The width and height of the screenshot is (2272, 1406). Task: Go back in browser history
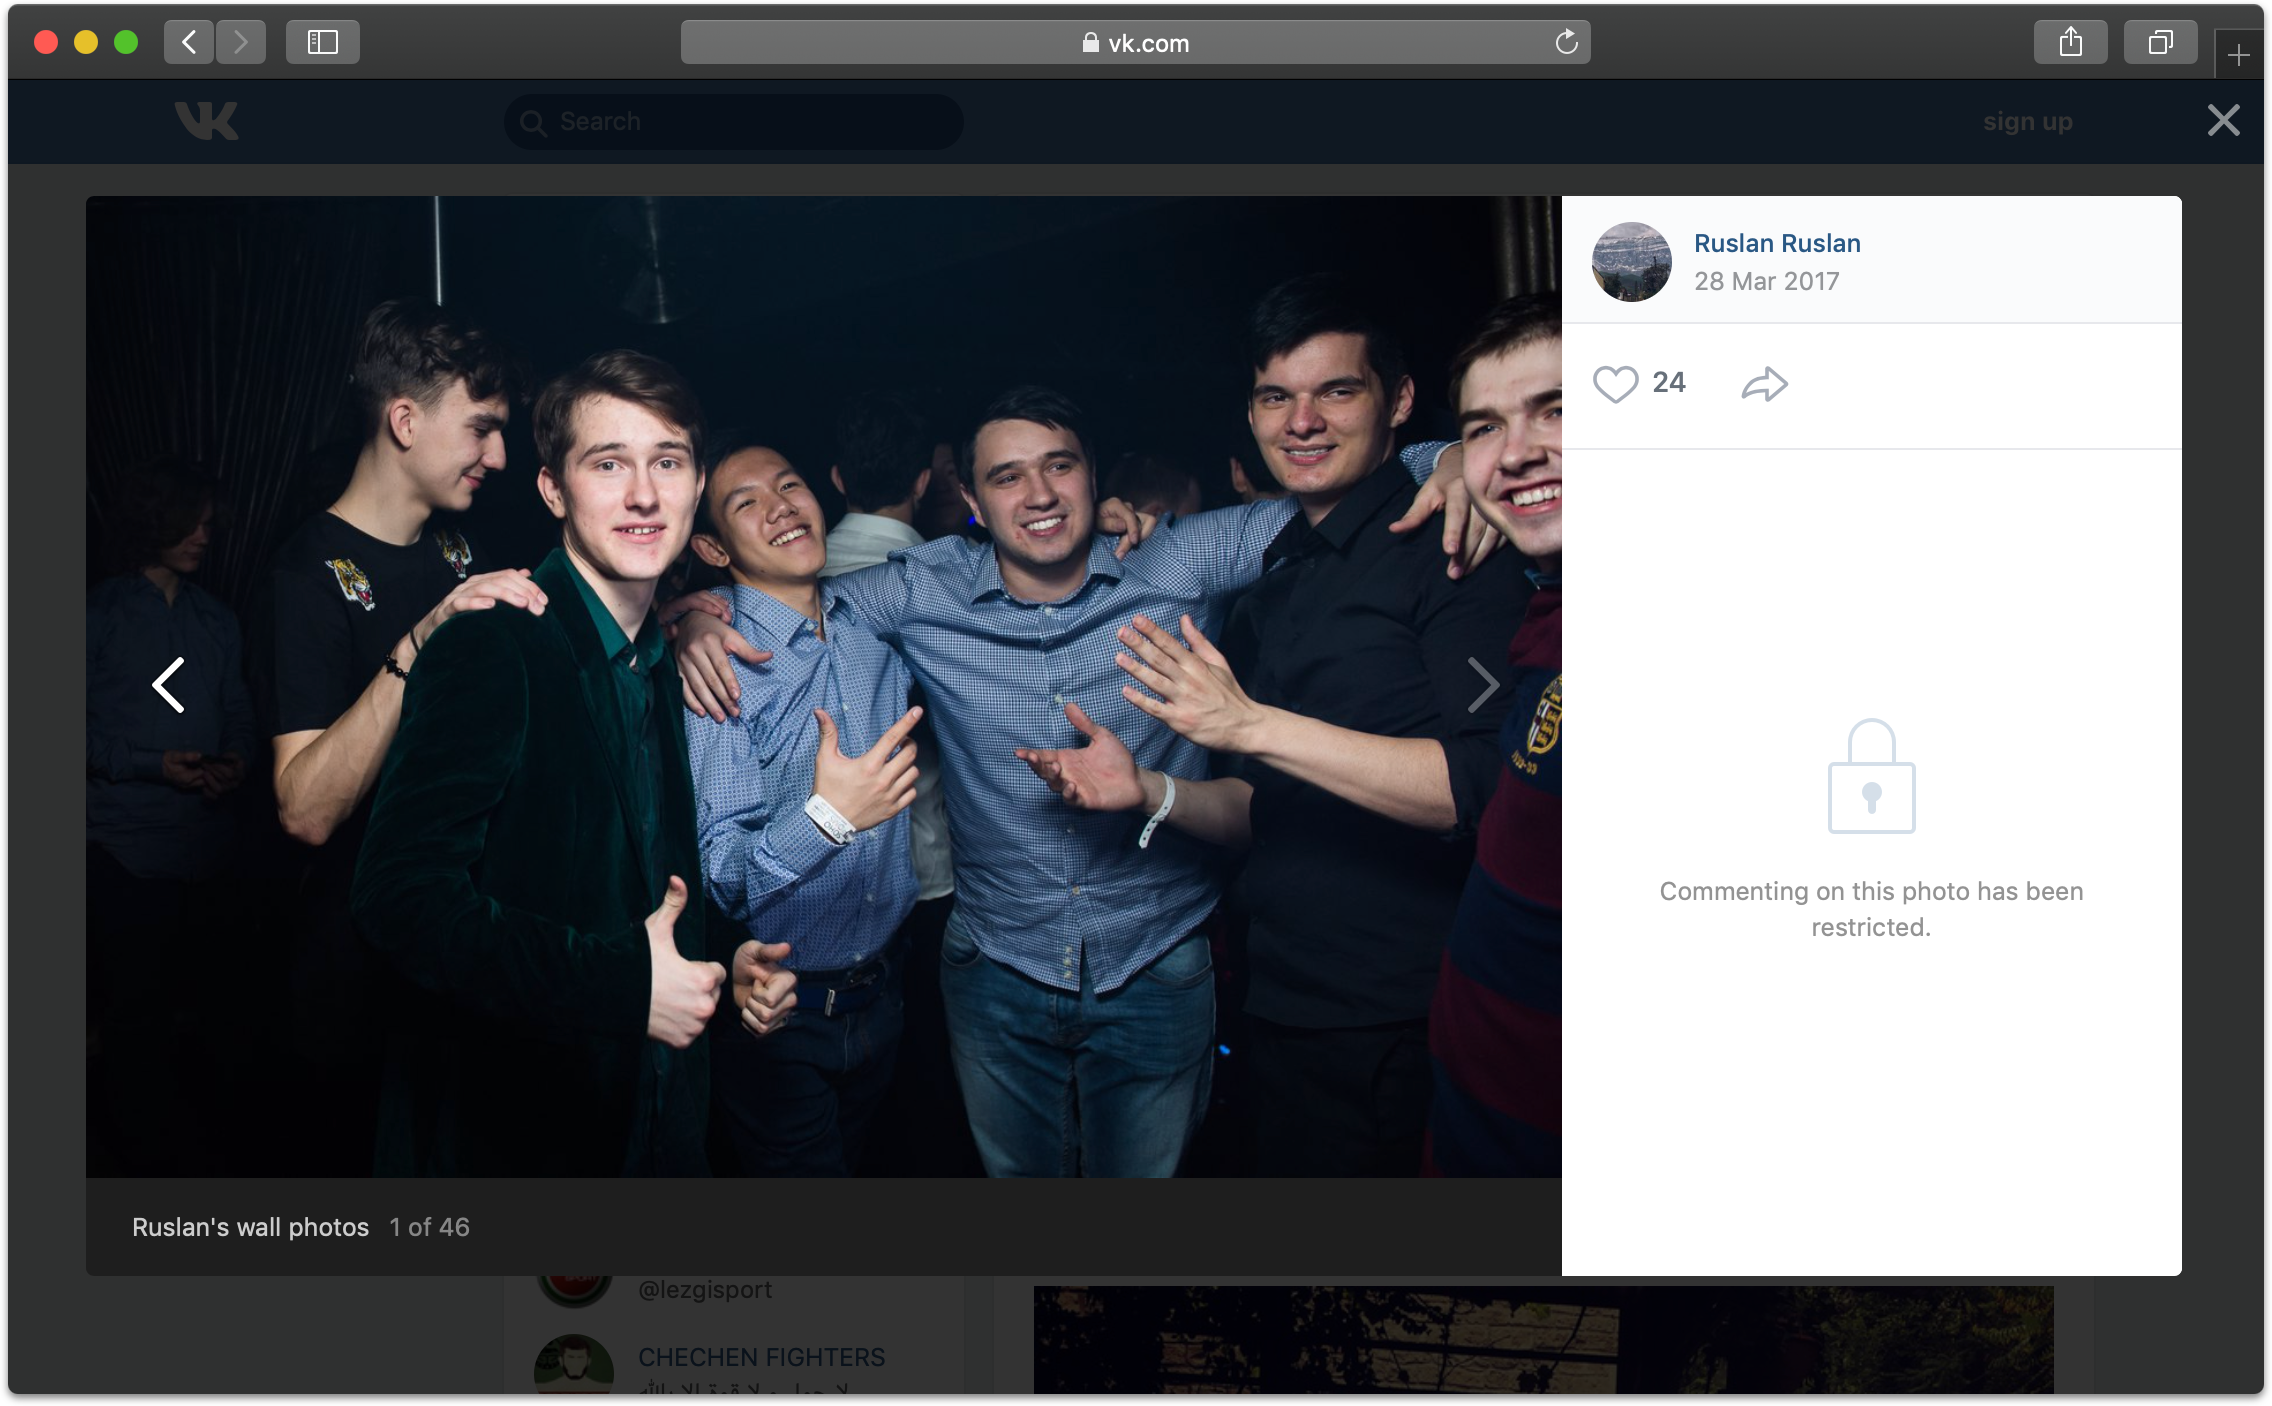189,43
